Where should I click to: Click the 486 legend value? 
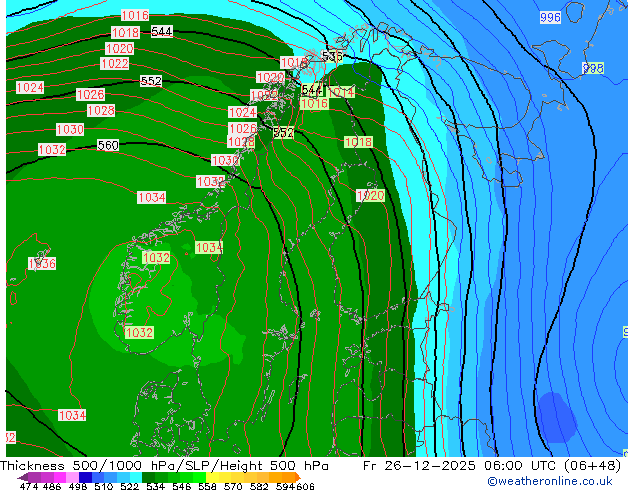(x=52, y=486)
